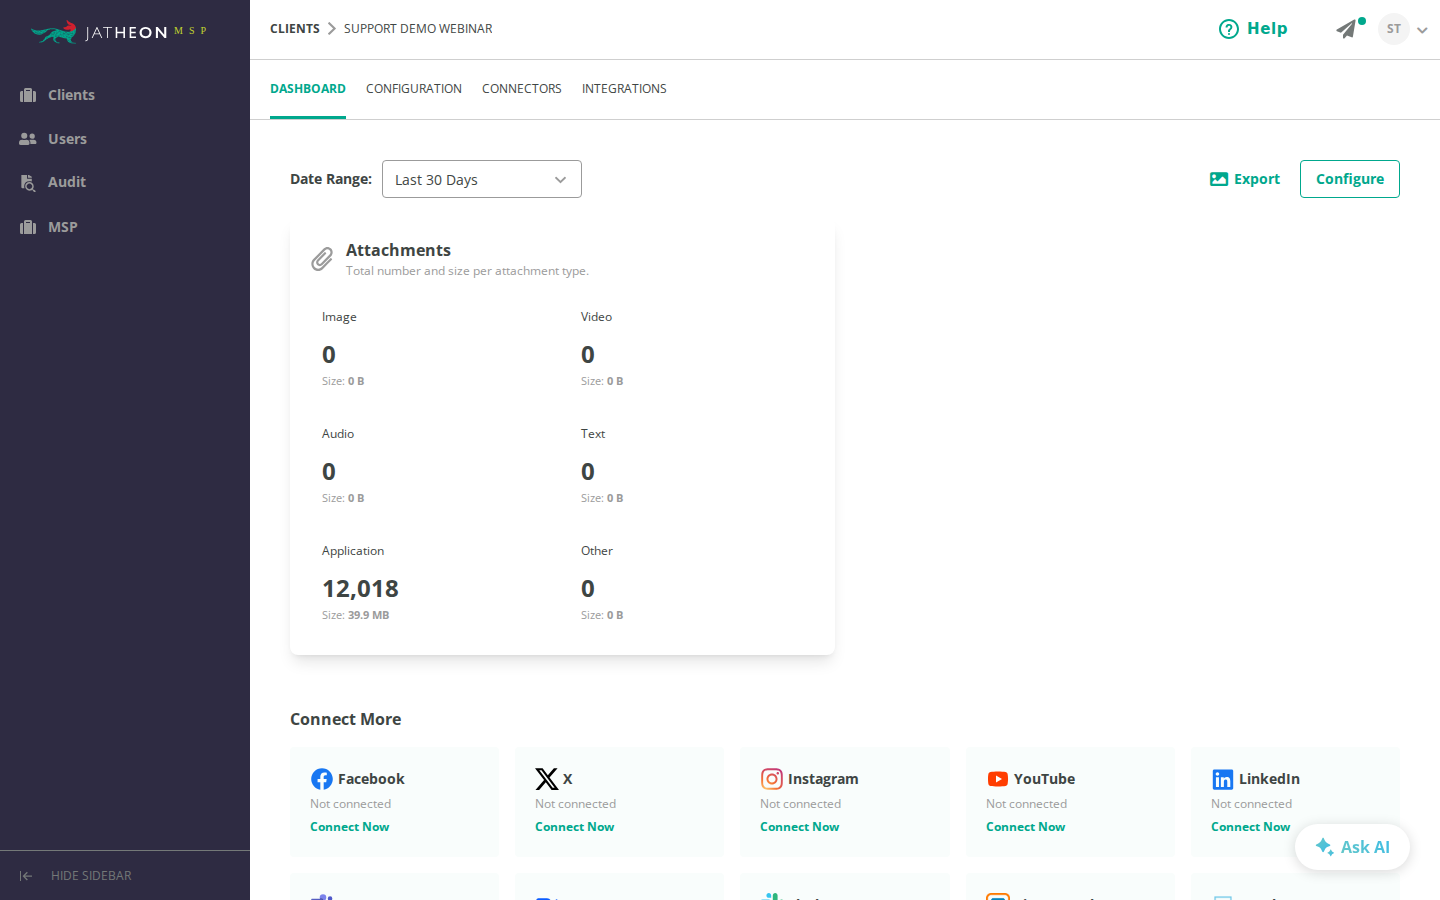Click Connect Now under LinkedIn
Viewport: 1440px width, 900px height.
(x=1251, y=827)
